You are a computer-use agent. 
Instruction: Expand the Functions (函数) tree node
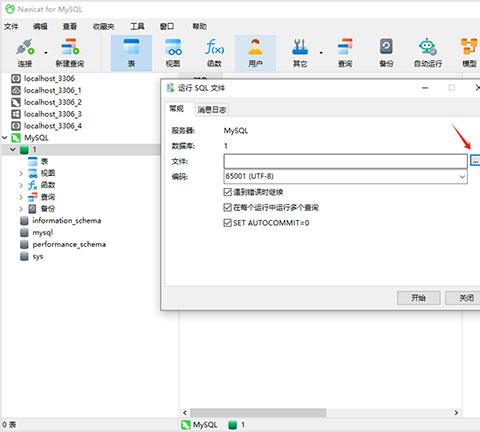pos(21,185)
